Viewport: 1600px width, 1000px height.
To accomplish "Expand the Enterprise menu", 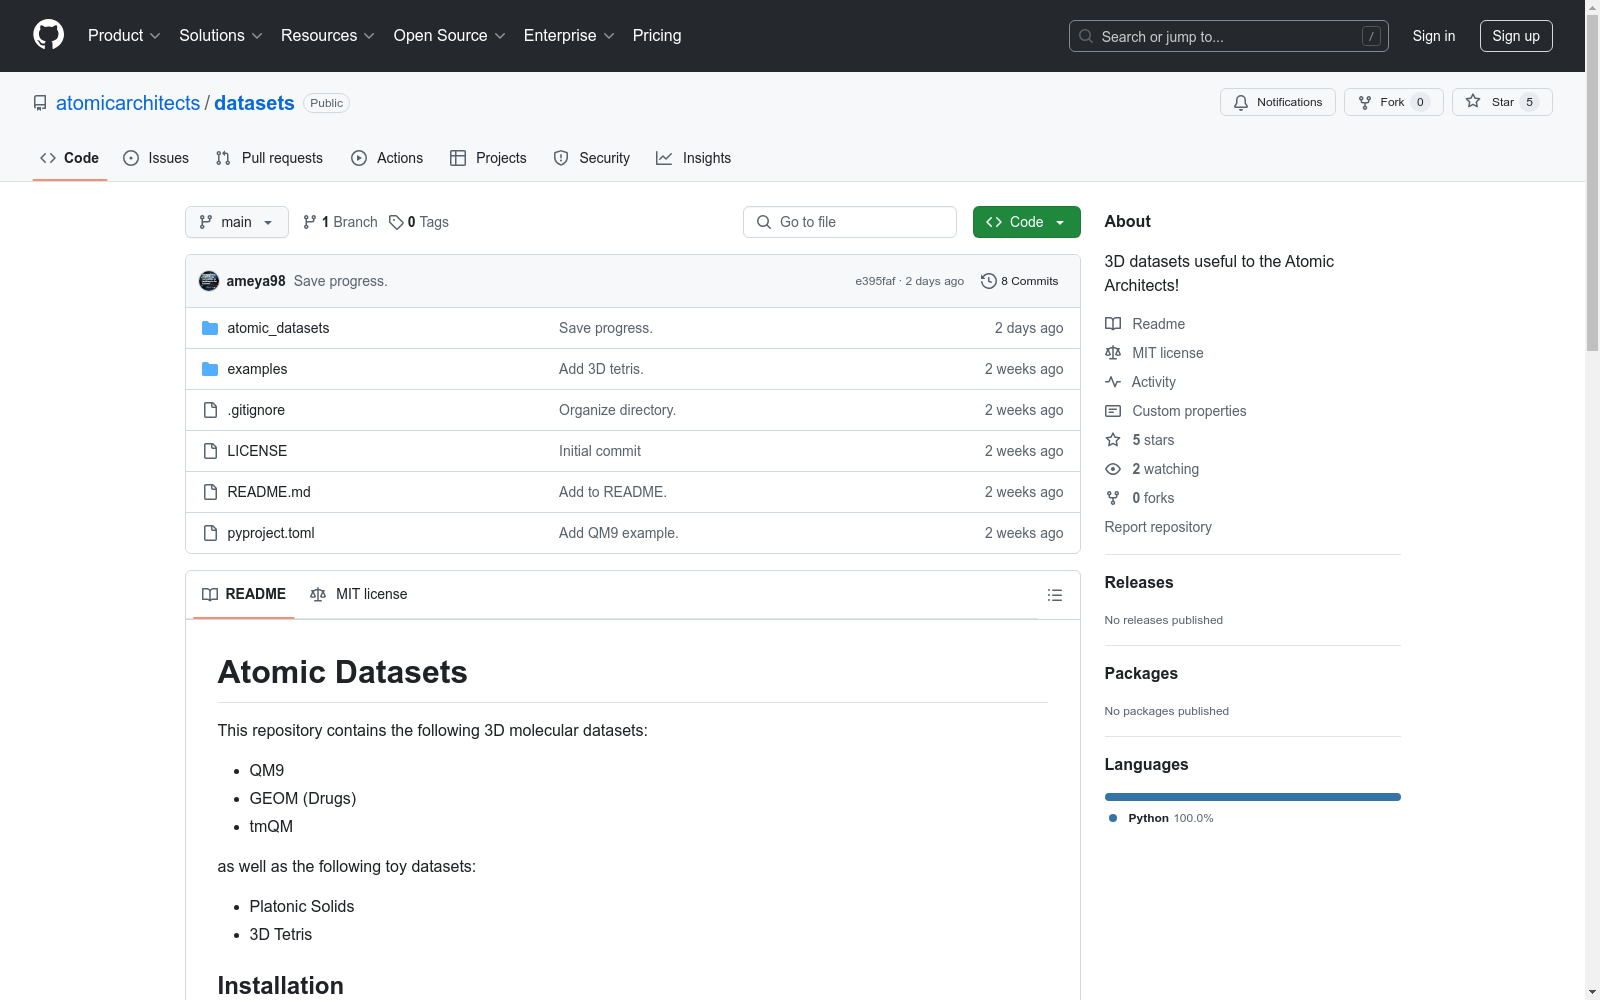I will coord(569,35).
